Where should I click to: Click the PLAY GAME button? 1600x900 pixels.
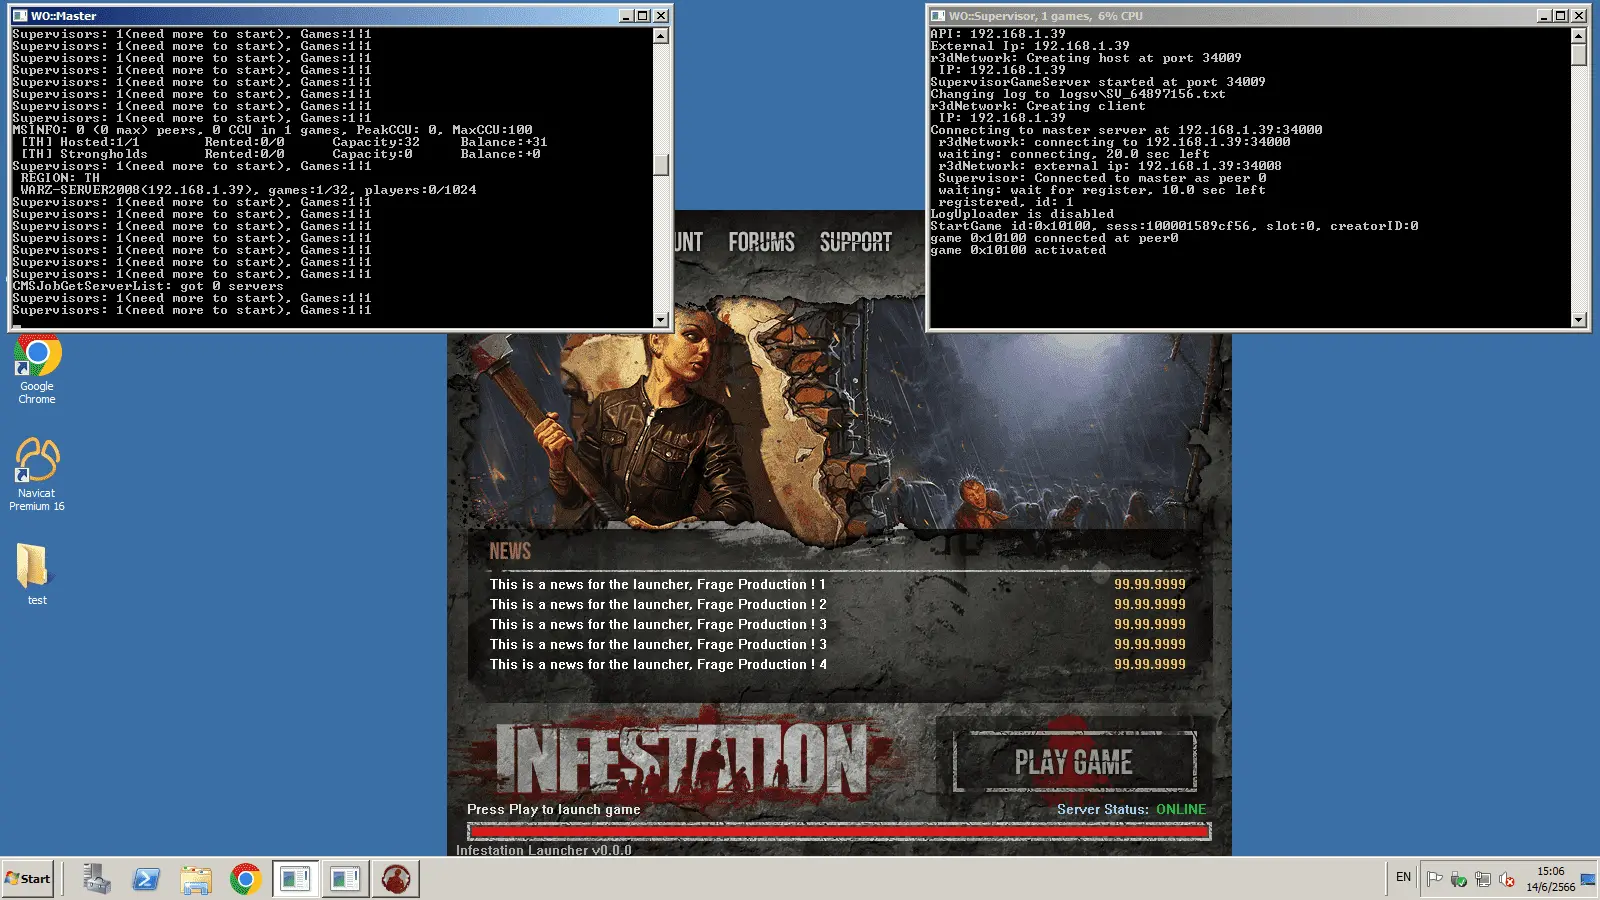(x=1074, y=762)
